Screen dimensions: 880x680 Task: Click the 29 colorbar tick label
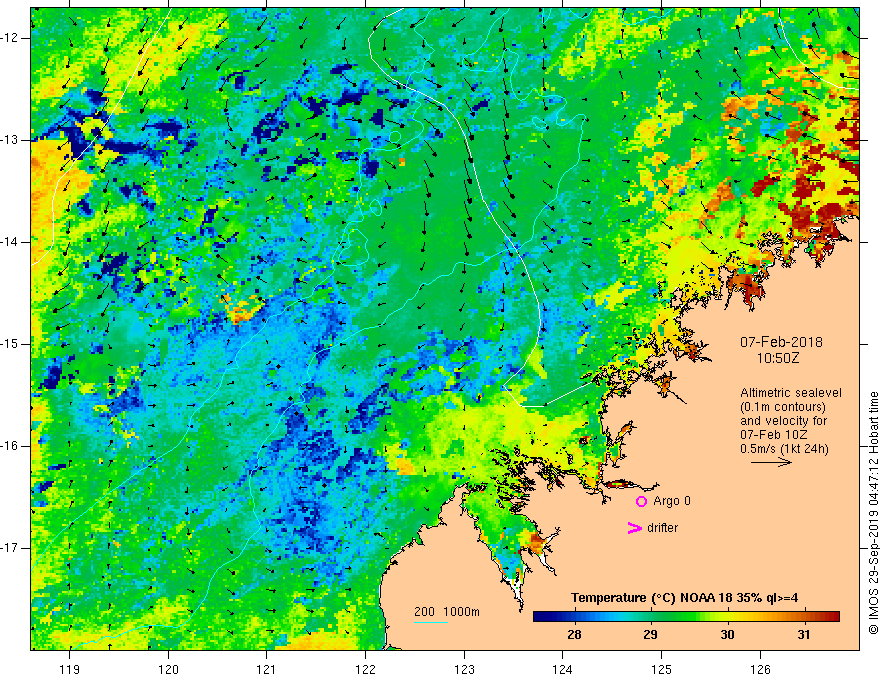tap(650, 635)
